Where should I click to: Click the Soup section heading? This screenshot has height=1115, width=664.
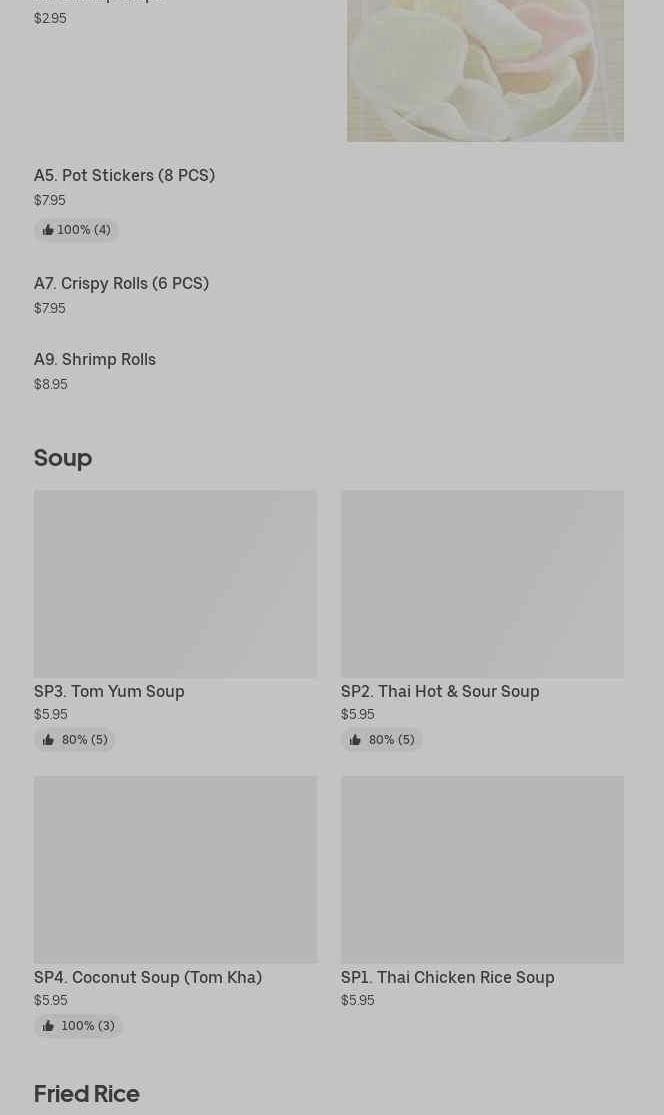[x=63, y=458]
